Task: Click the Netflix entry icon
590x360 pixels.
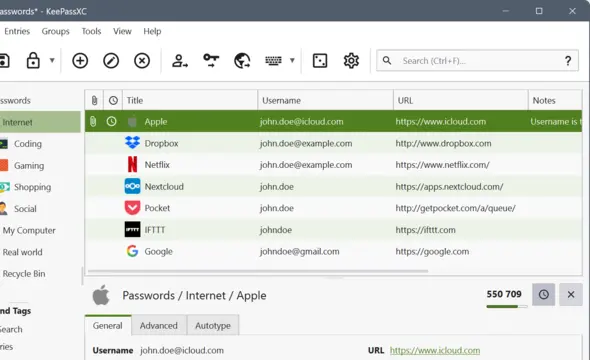Action: [x=132, y=165]
